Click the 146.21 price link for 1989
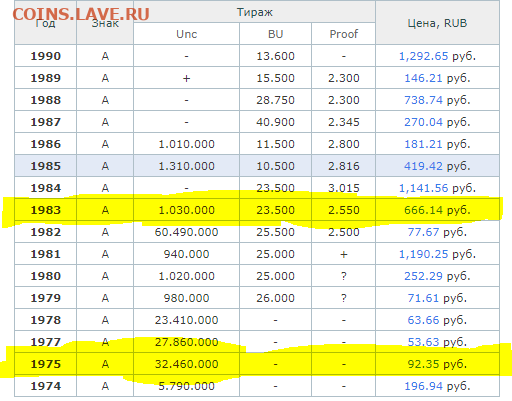 coord(423,78)
